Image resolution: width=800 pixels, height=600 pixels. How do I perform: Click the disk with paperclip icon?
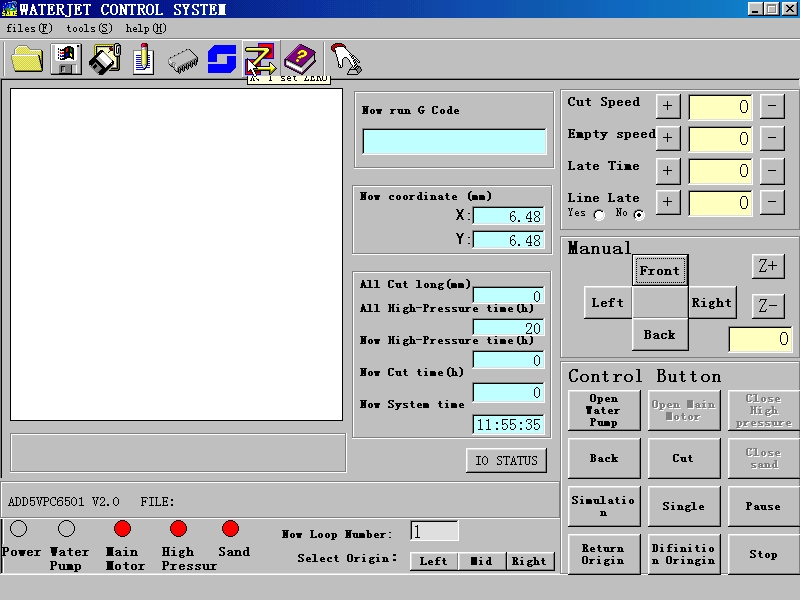click(x=104, y=59)
